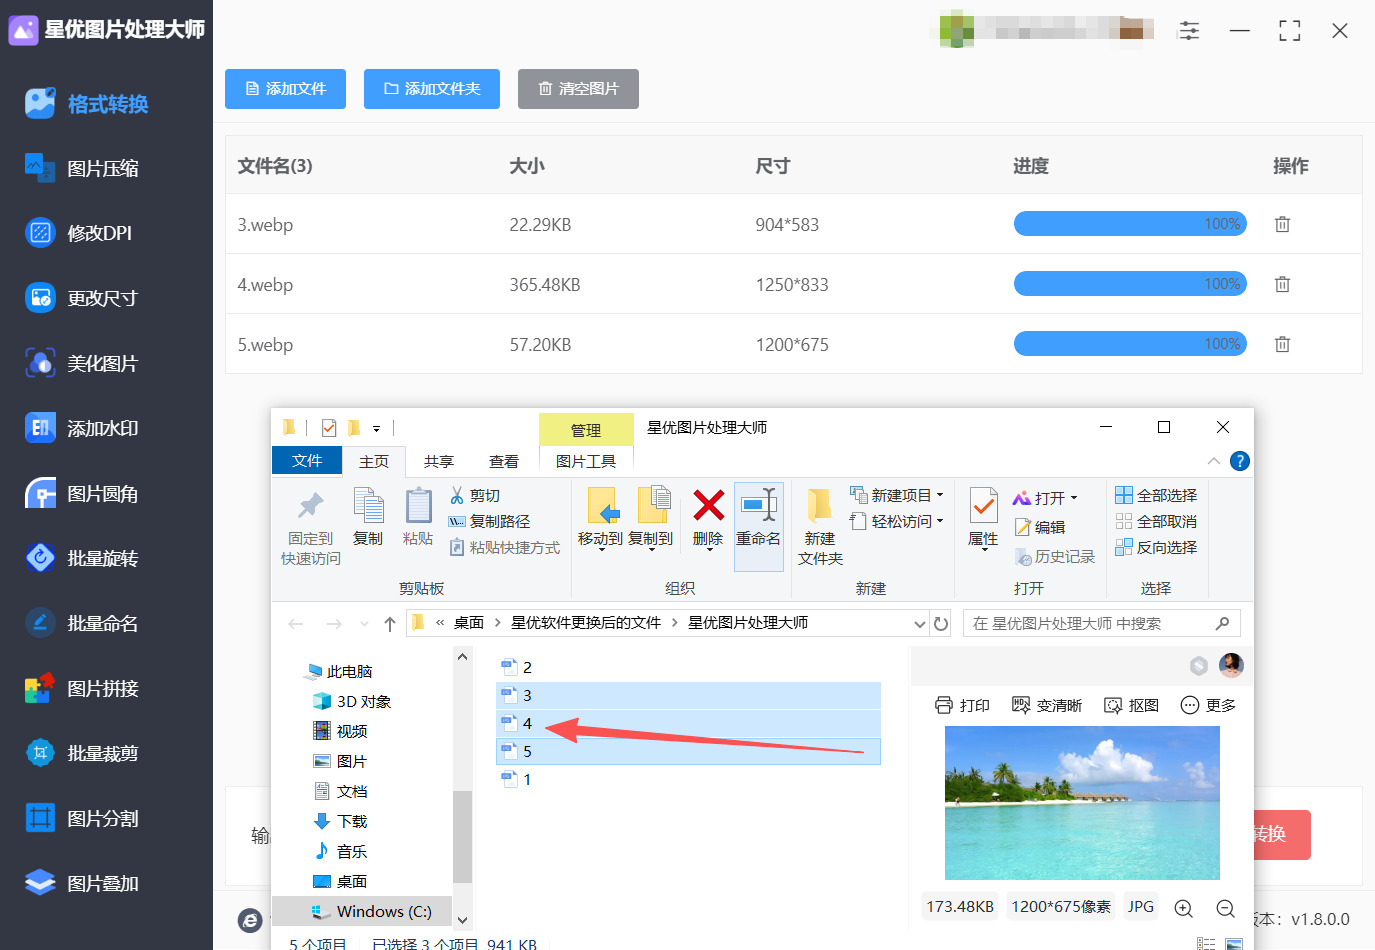Viewport: 1375px width, 950px height.
Task: Open 更多 options in preview pane
Action: tap(1208, 705)
